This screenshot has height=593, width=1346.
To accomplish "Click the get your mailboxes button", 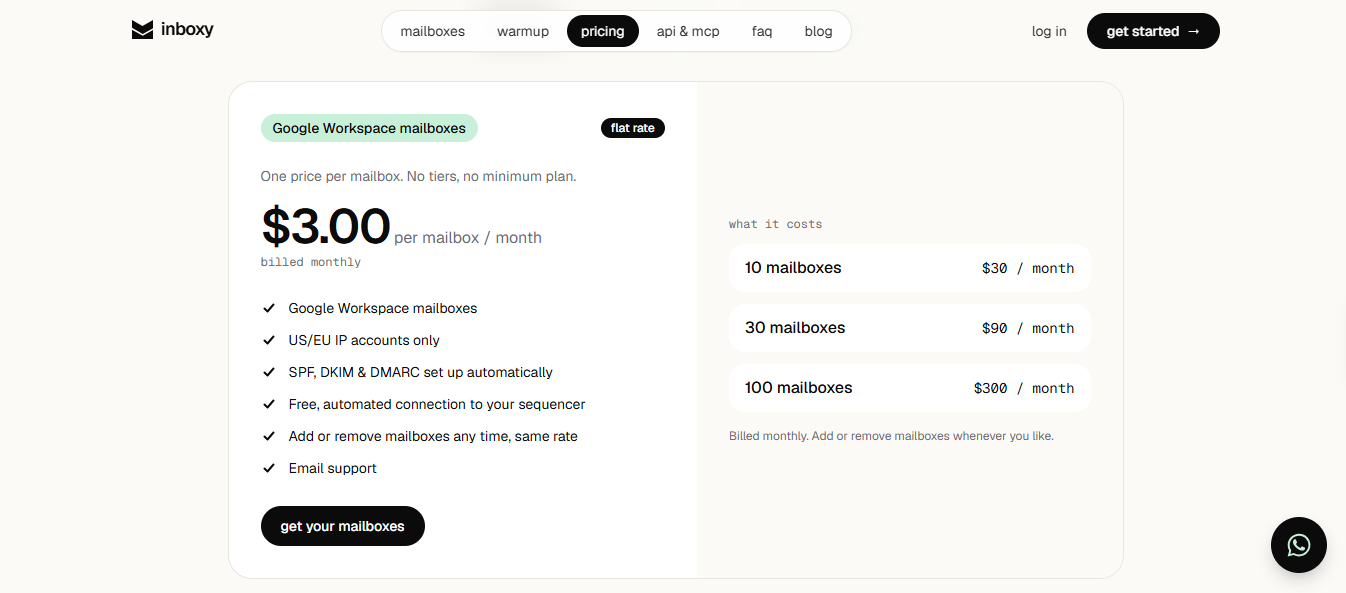I will [x=343, y=526].
